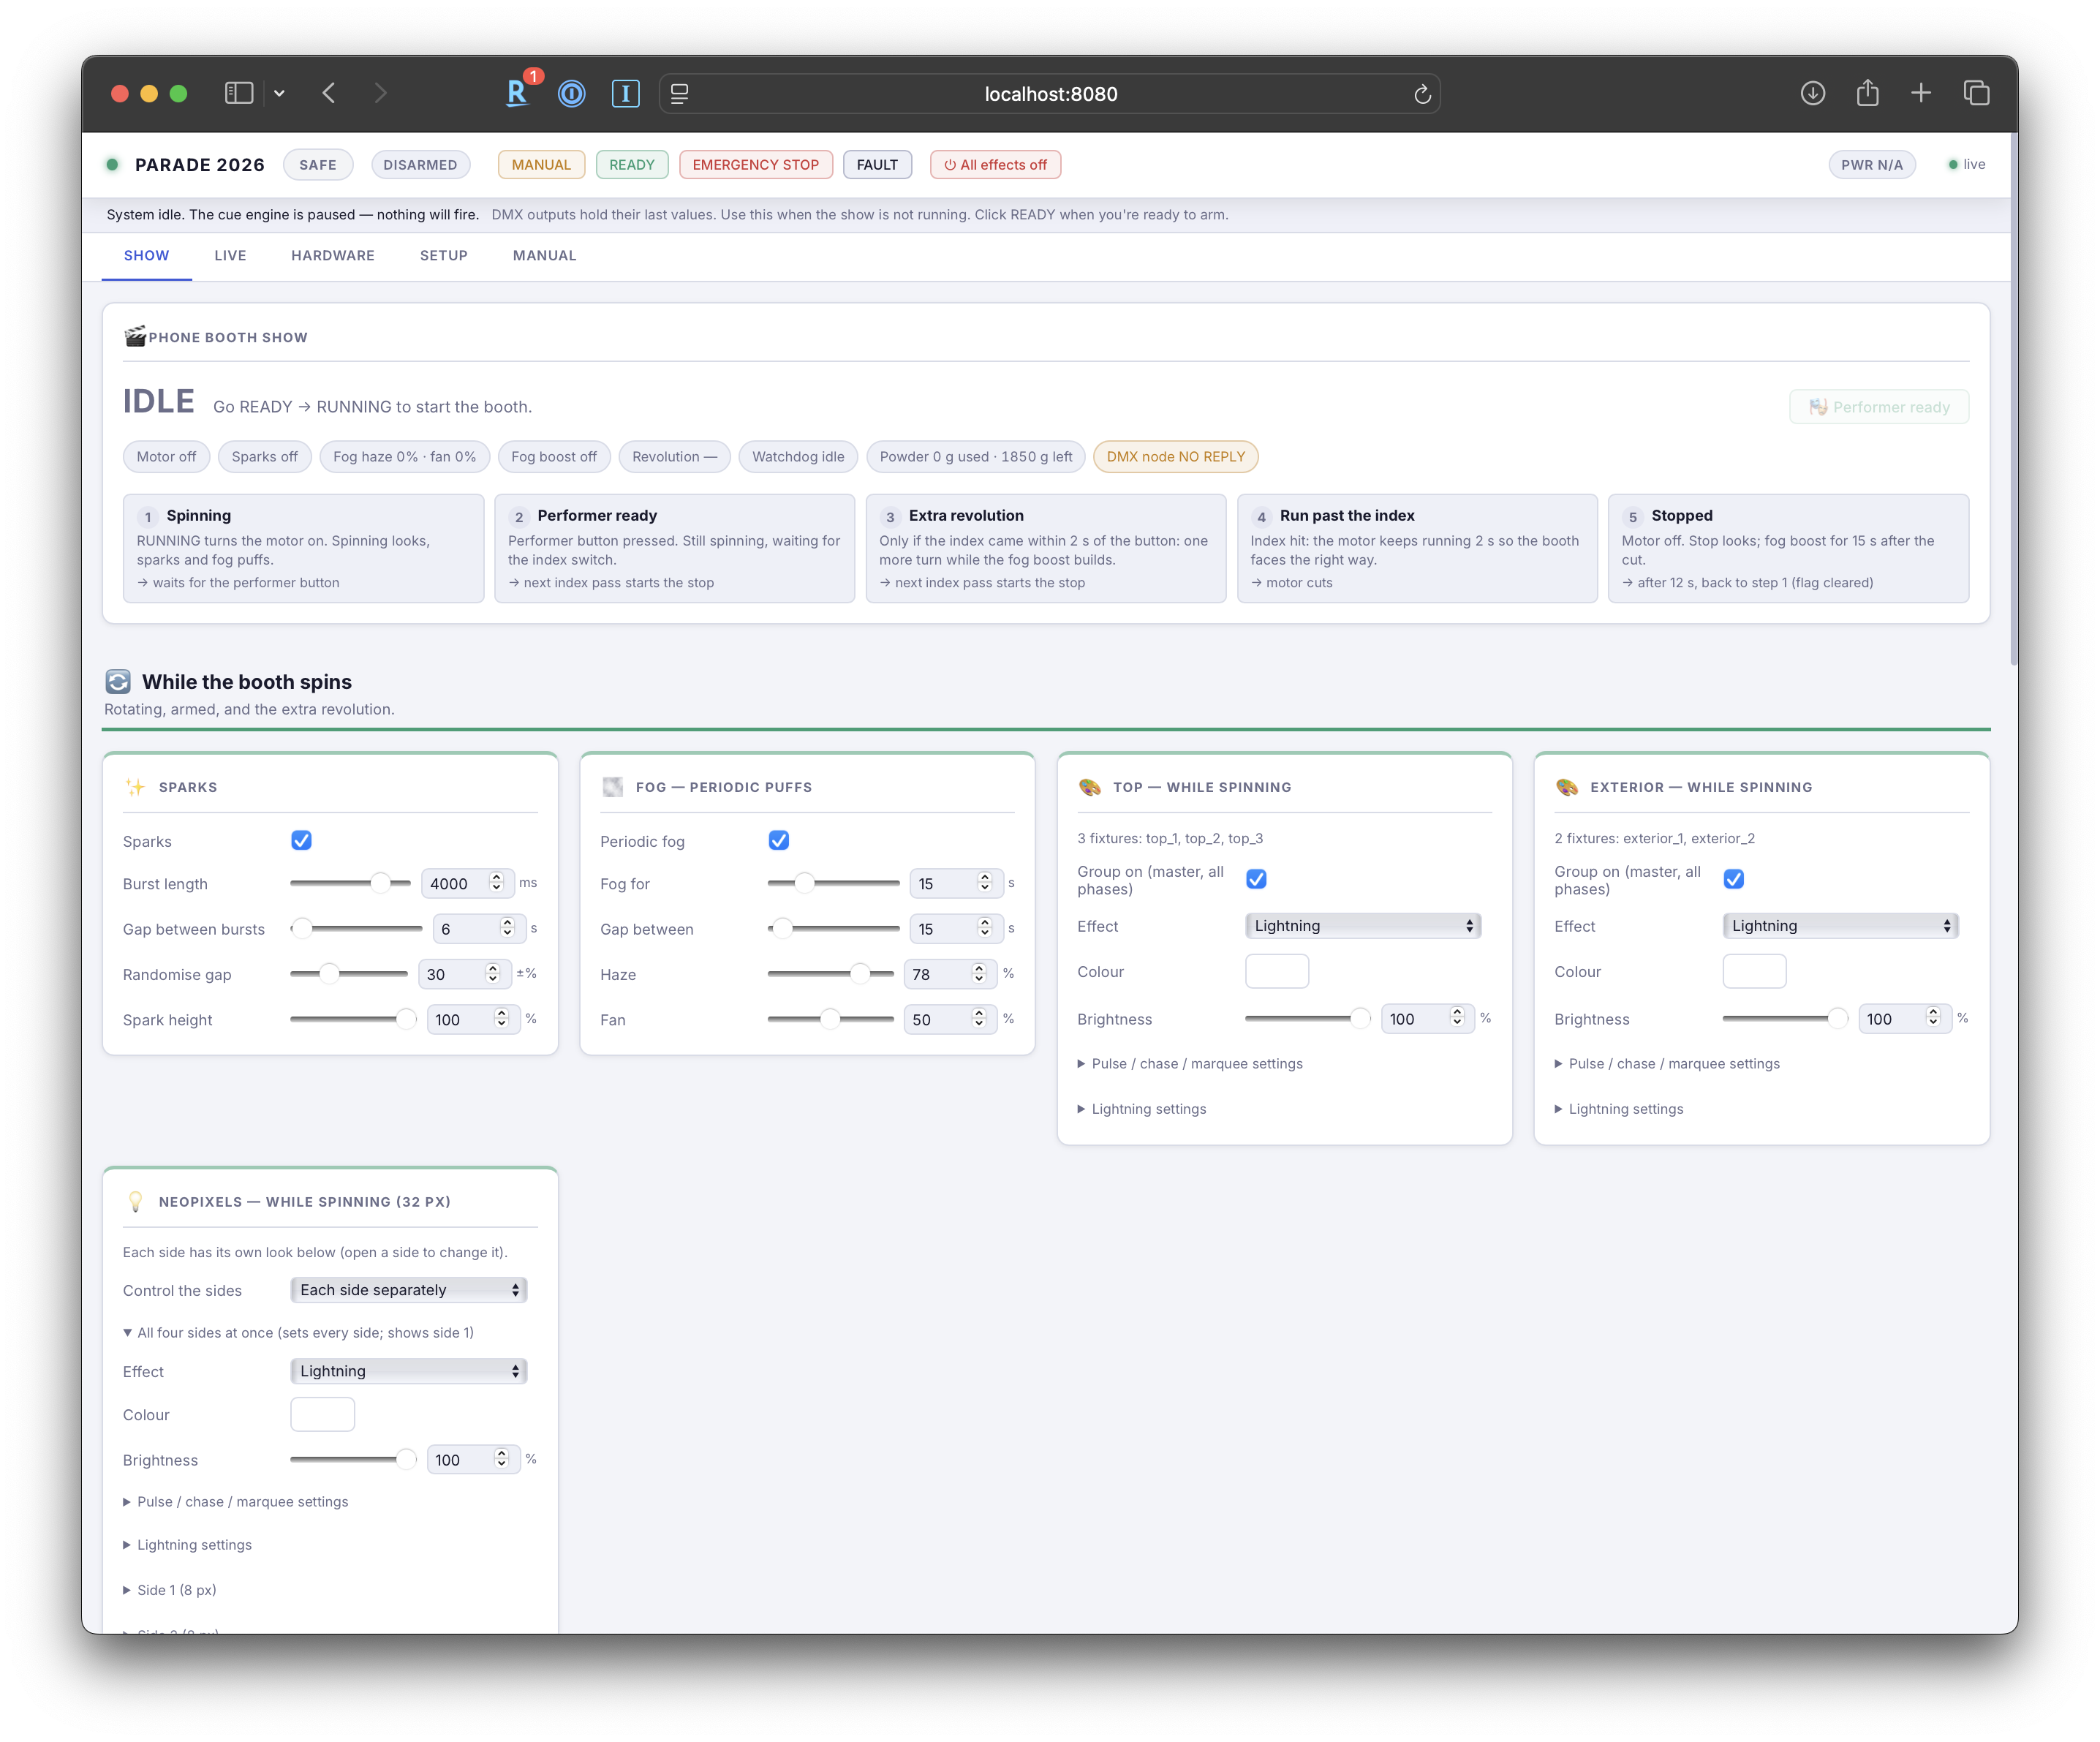Open the reader page icon in address bar
Viewport: 2100px width, 1742px height.
679,94
